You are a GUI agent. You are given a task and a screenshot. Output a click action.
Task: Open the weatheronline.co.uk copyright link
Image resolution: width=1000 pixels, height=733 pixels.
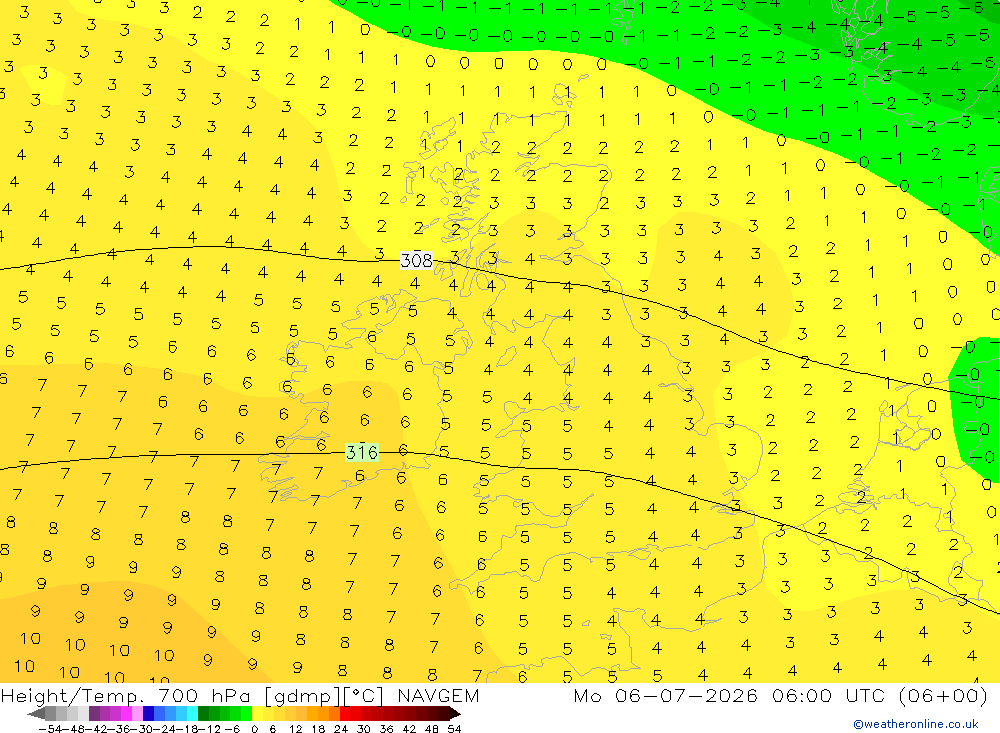tap(916, 724)
